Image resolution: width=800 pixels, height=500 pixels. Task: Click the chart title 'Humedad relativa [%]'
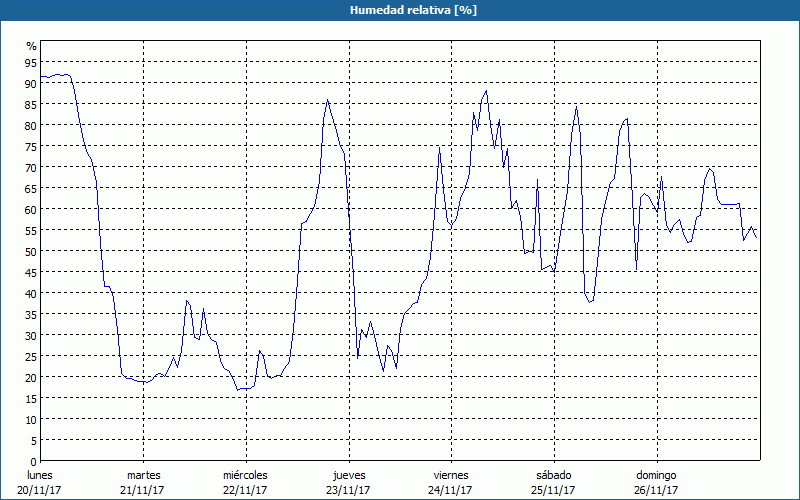(x=413, y=10)
